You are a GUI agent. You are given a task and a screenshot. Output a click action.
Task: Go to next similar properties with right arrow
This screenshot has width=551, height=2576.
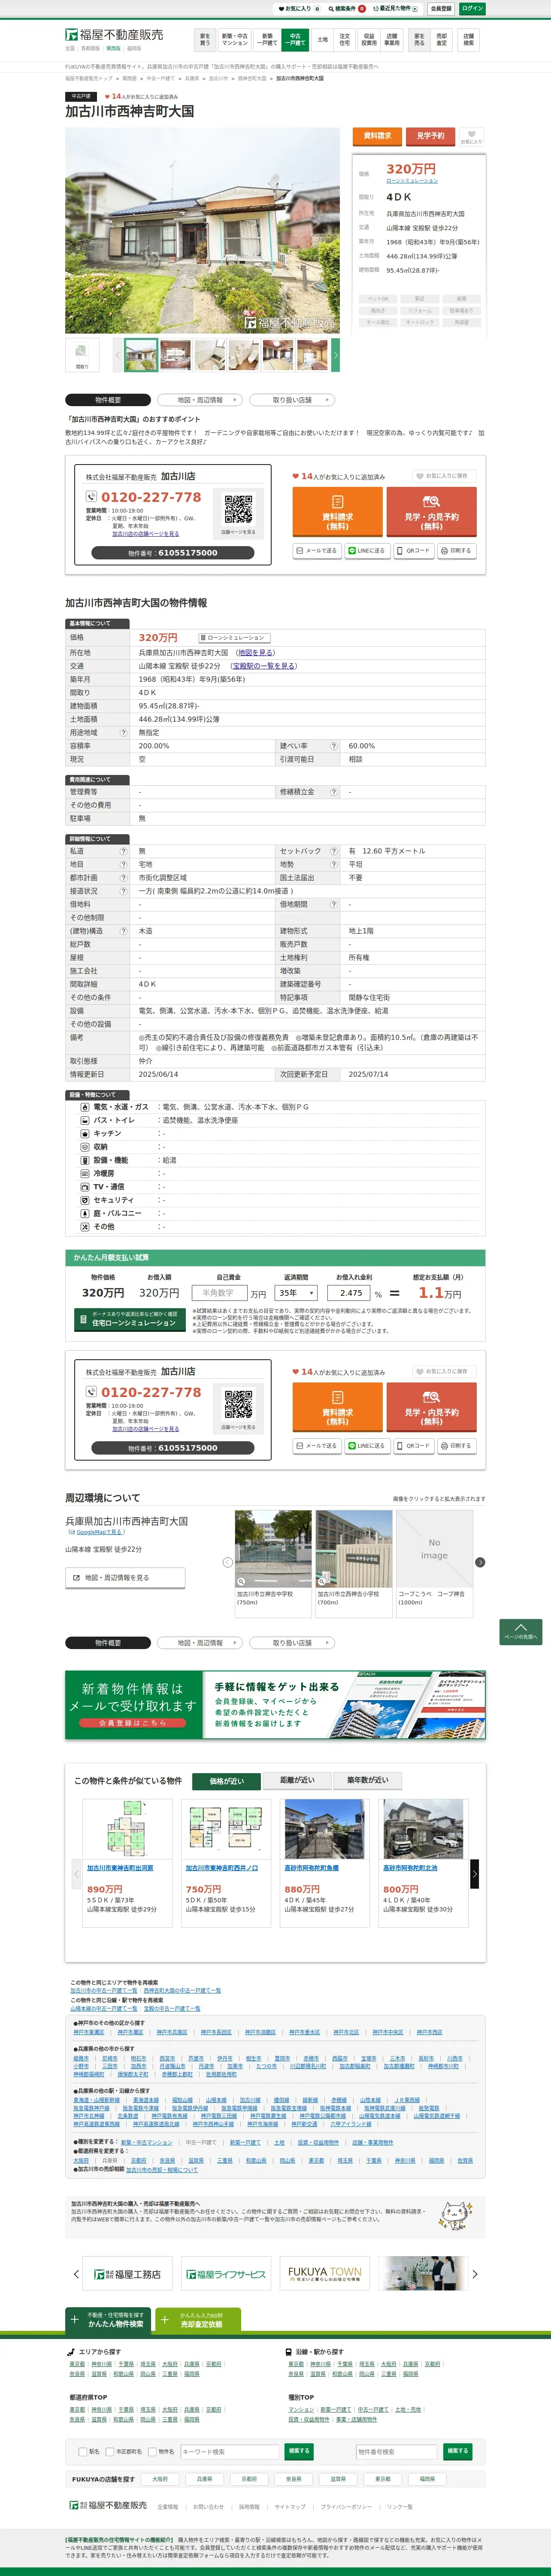pyautogui.click(x=475, y=1873)
